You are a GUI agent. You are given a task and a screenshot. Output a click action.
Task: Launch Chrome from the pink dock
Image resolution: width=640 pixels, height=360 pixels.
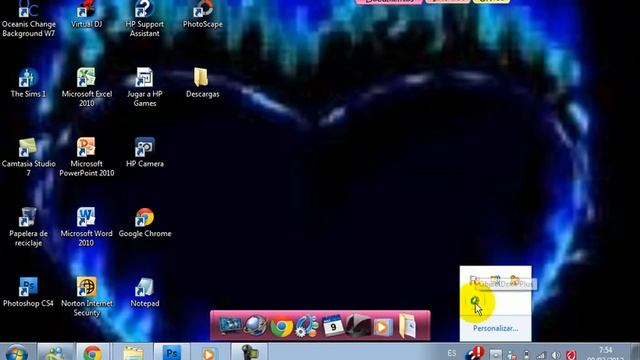pyautogui.click(x=282, y=327)
